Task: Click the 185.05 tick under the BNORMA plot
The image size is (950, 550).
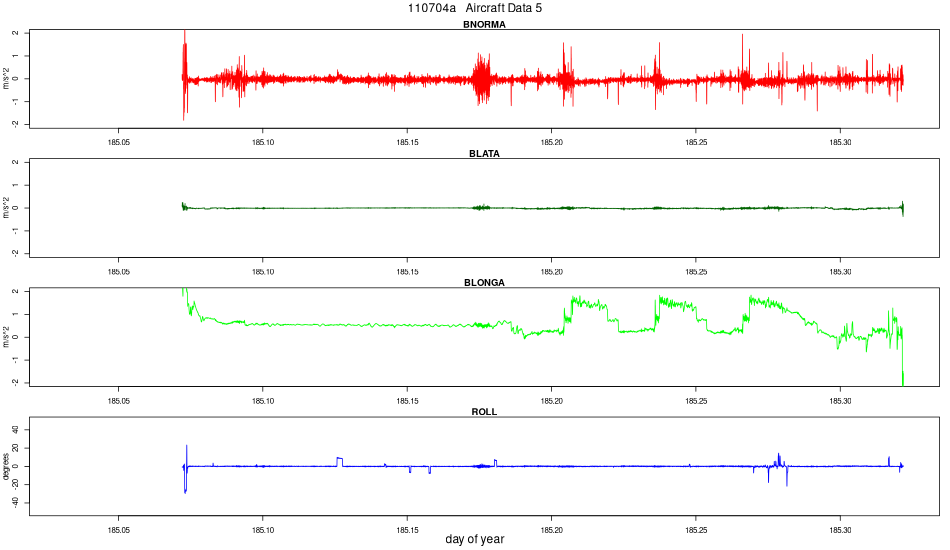Action: [x=119, y=142]
